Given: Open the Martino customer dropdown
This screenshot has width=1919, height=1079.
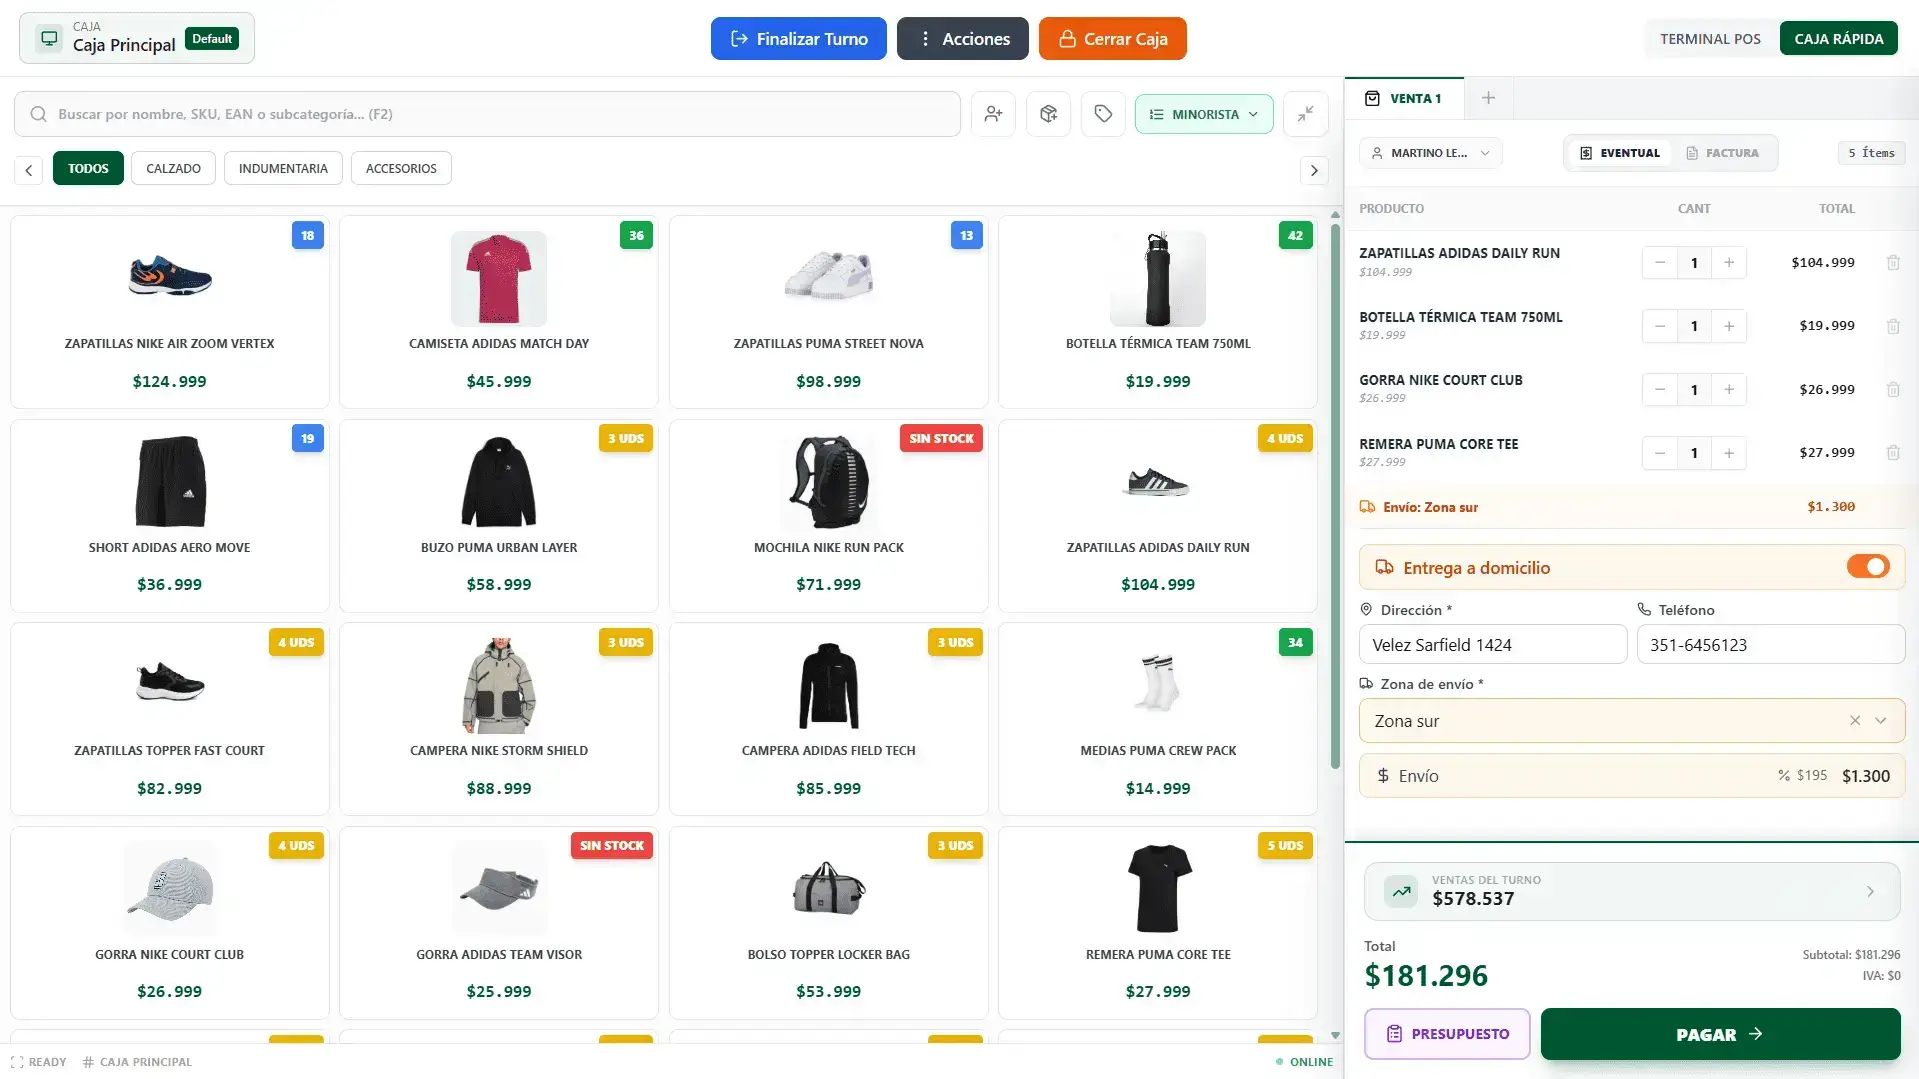Looking at the screenshot, I should (1431, 153).
